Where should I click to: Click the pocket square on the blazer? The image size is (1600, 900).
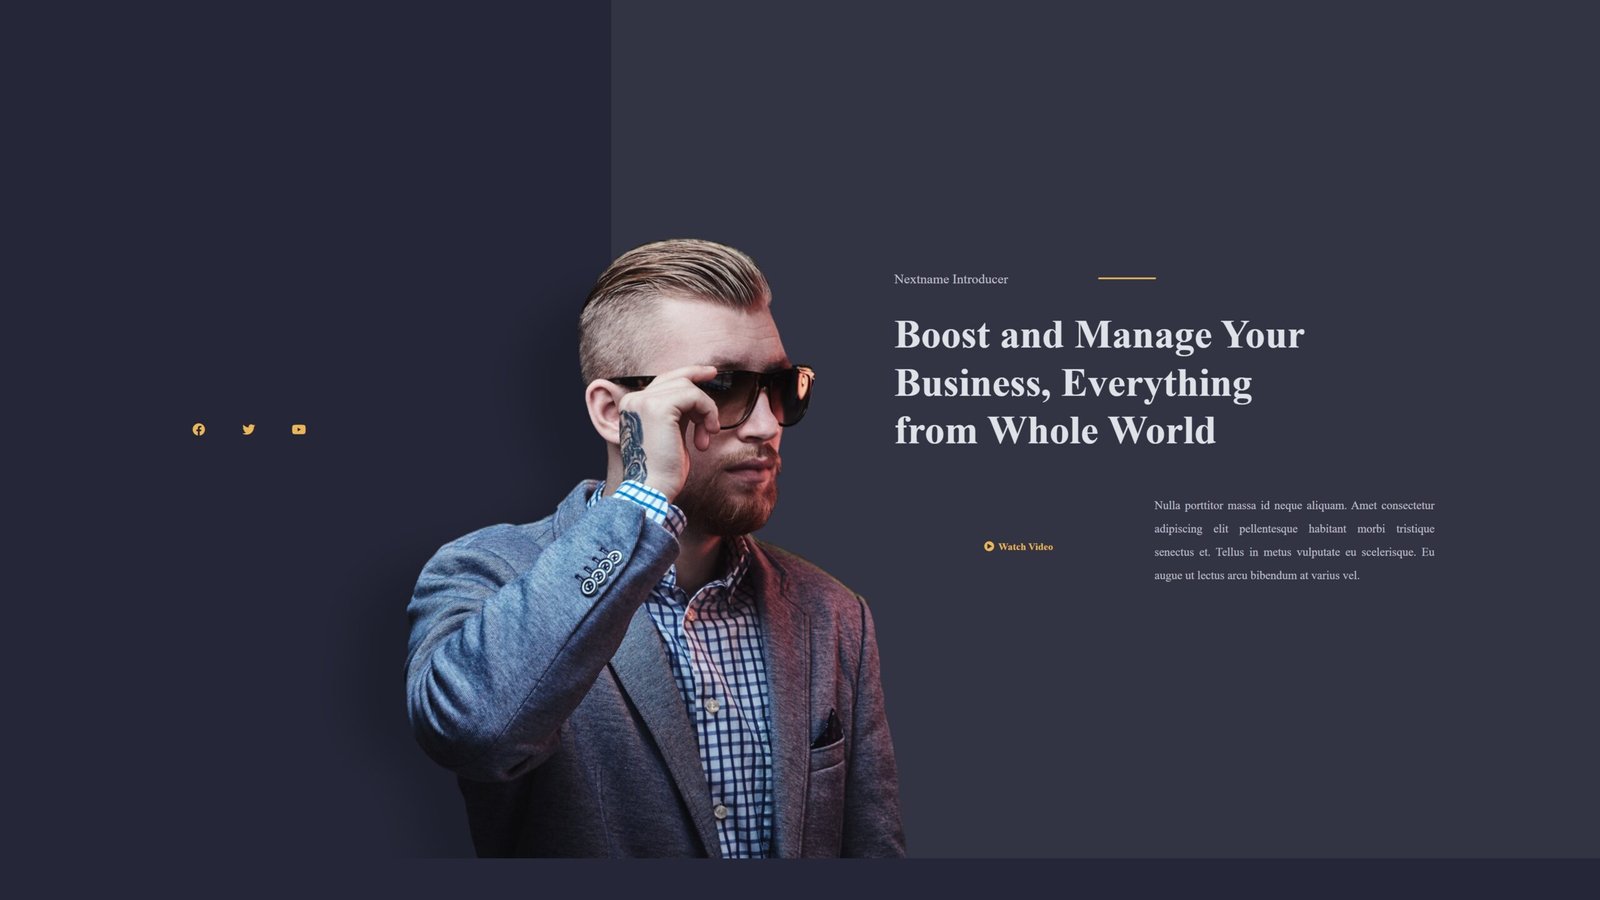[828, 730]
